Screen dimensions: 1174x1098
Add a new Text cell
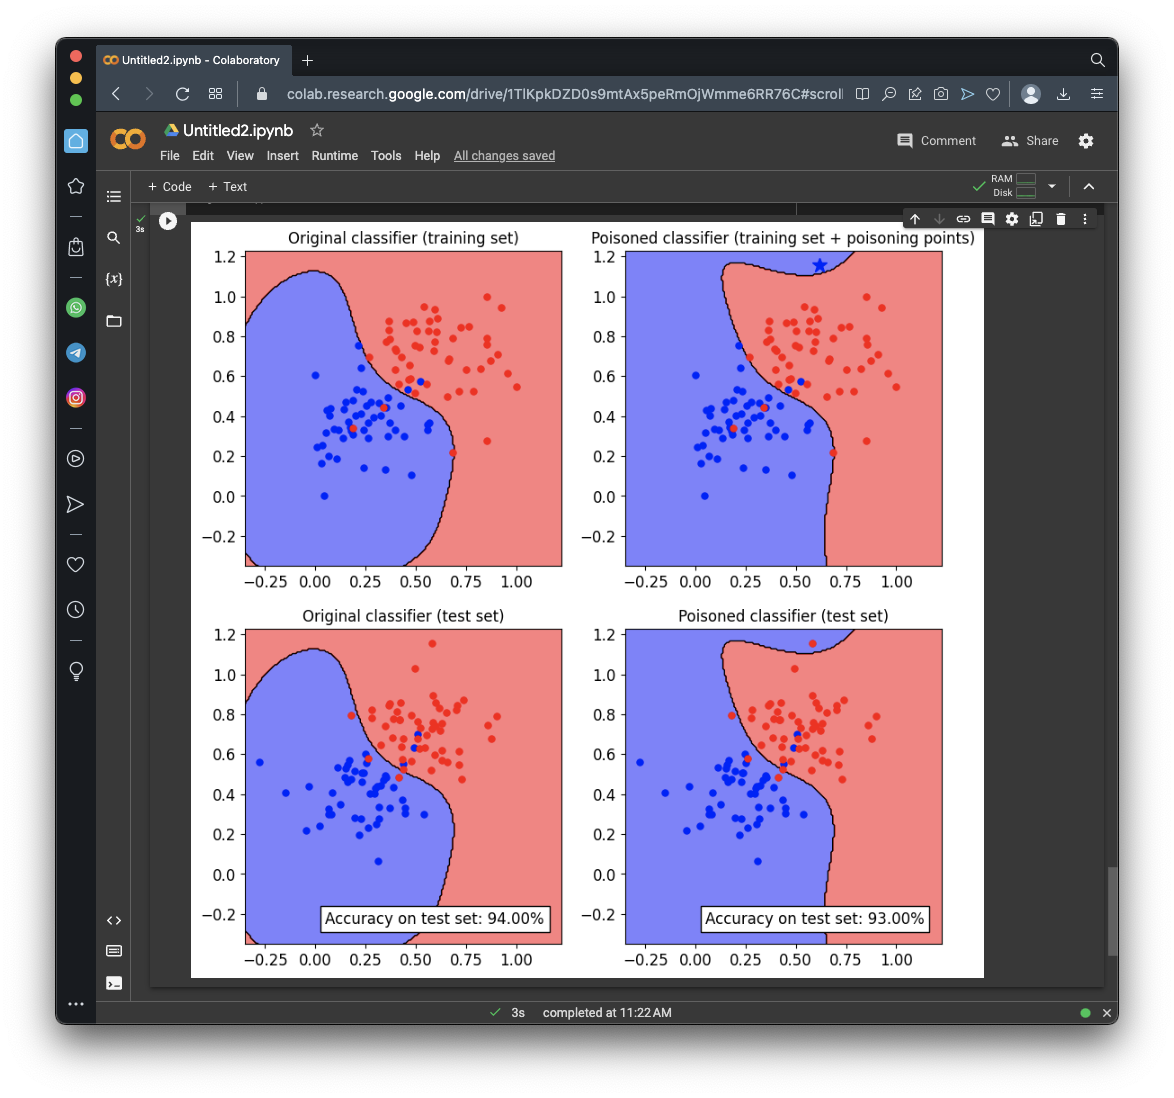pyautogui.click(x=228, y=186)
